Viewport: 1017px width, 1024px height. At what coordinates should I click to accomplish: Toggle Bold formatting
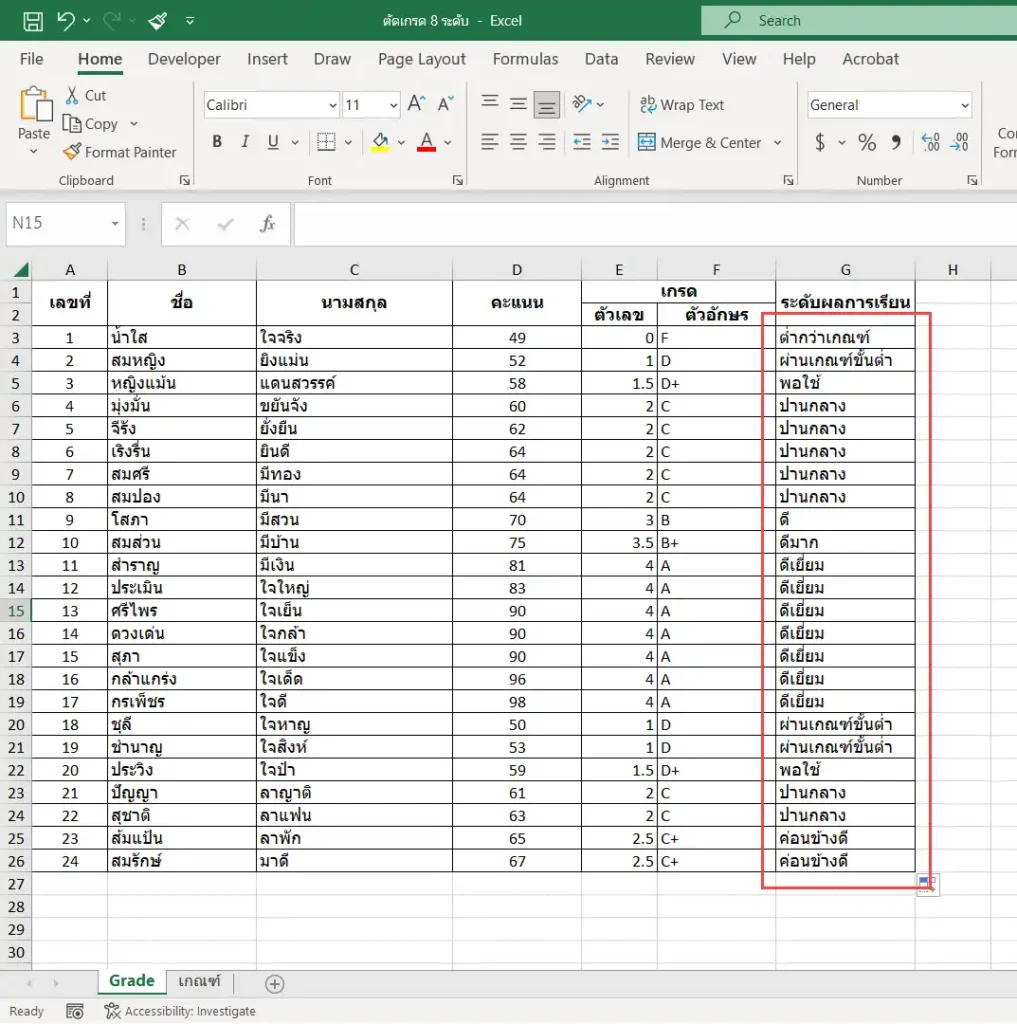coord(217,142)
